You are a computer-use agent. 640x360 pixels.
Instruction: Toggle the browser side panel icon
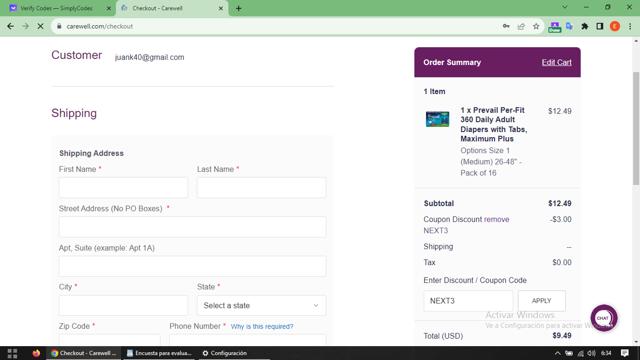600,26
